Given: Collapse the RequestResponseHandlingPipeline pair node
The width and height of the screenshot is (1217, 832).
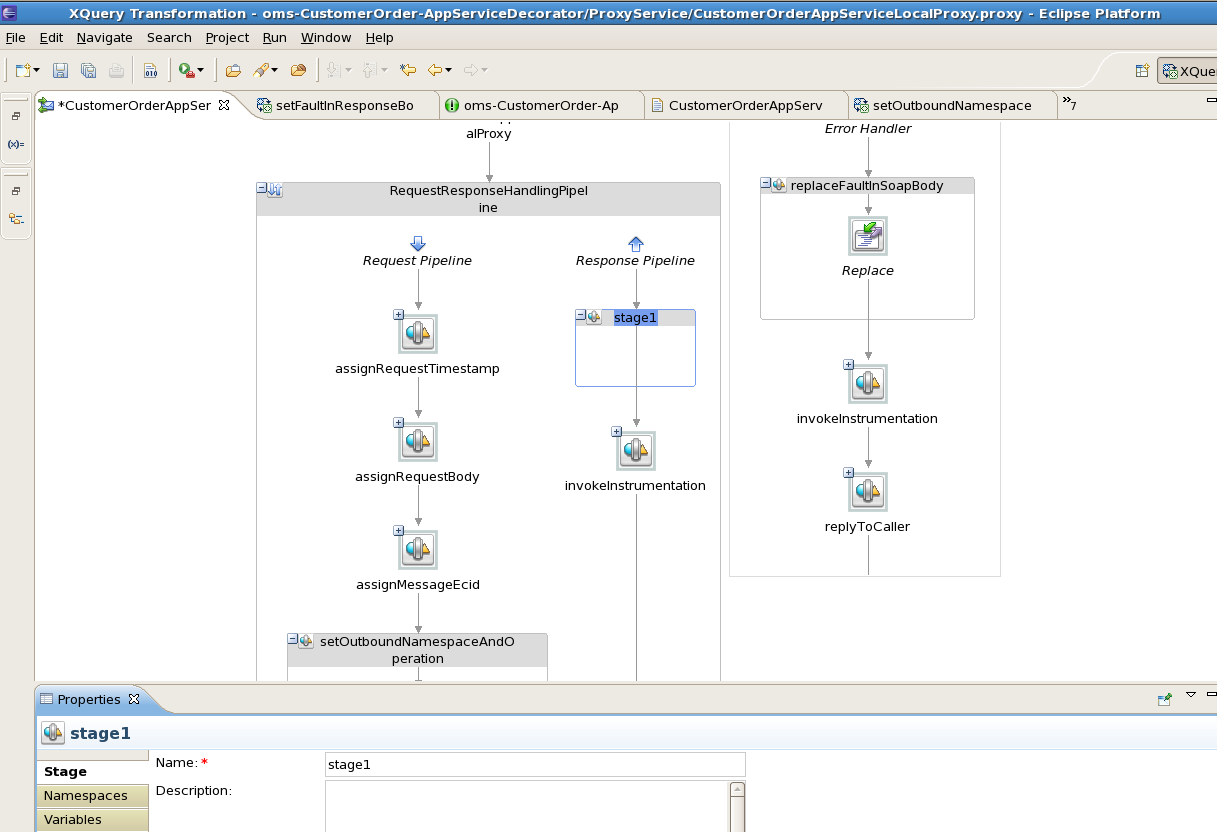Looking at the screenshot, I should [x=262, y=188].
